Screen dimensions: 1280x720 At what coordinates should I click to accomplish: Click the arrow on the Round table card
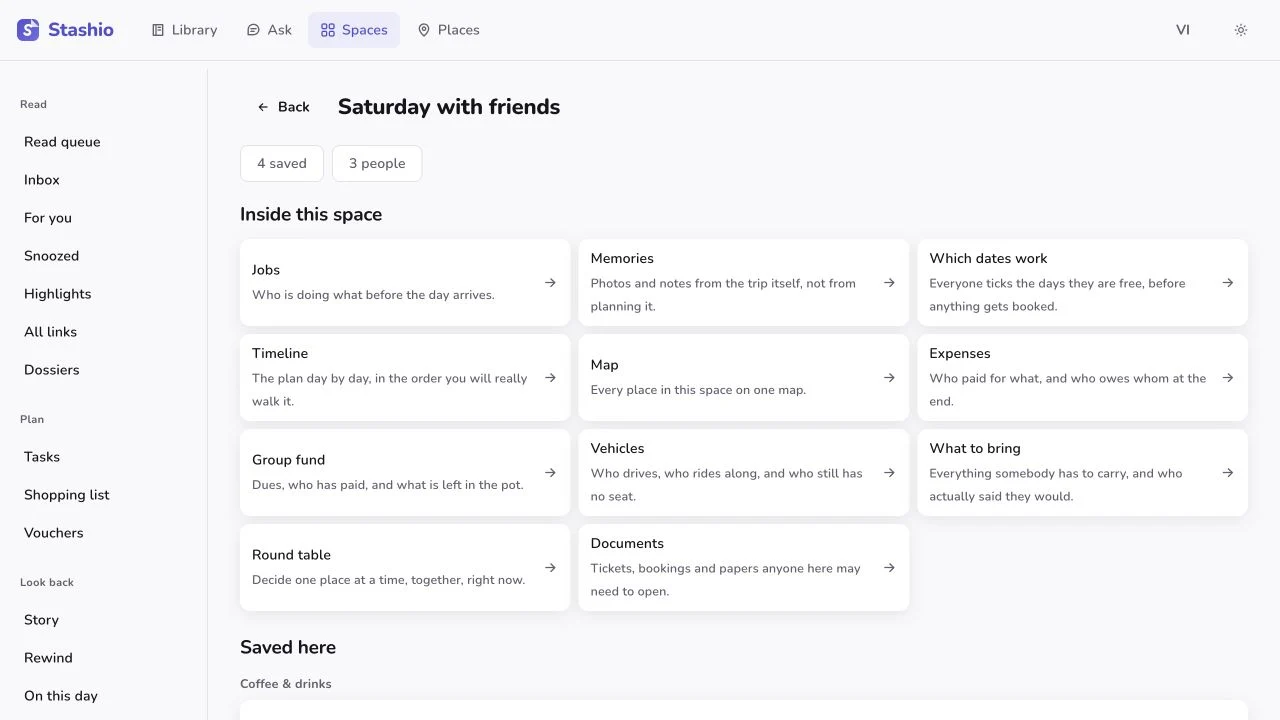(550, 568)
